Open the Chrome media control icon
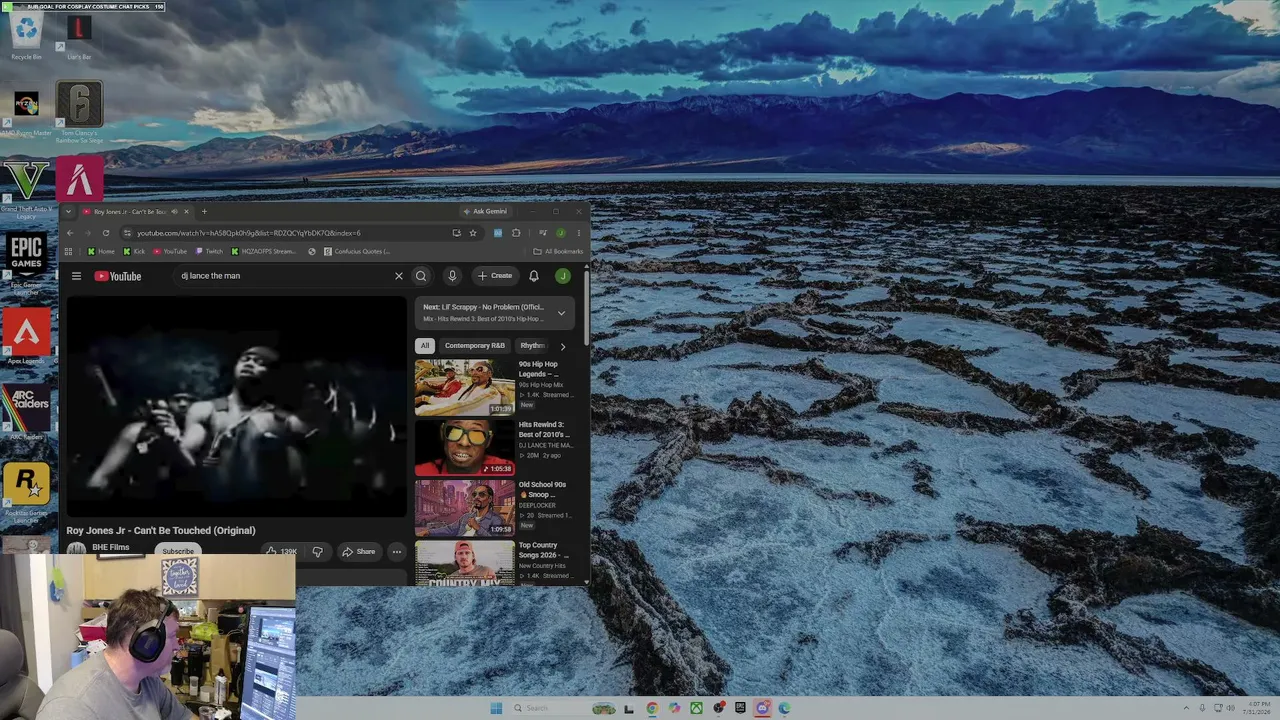 coord(542,233)
